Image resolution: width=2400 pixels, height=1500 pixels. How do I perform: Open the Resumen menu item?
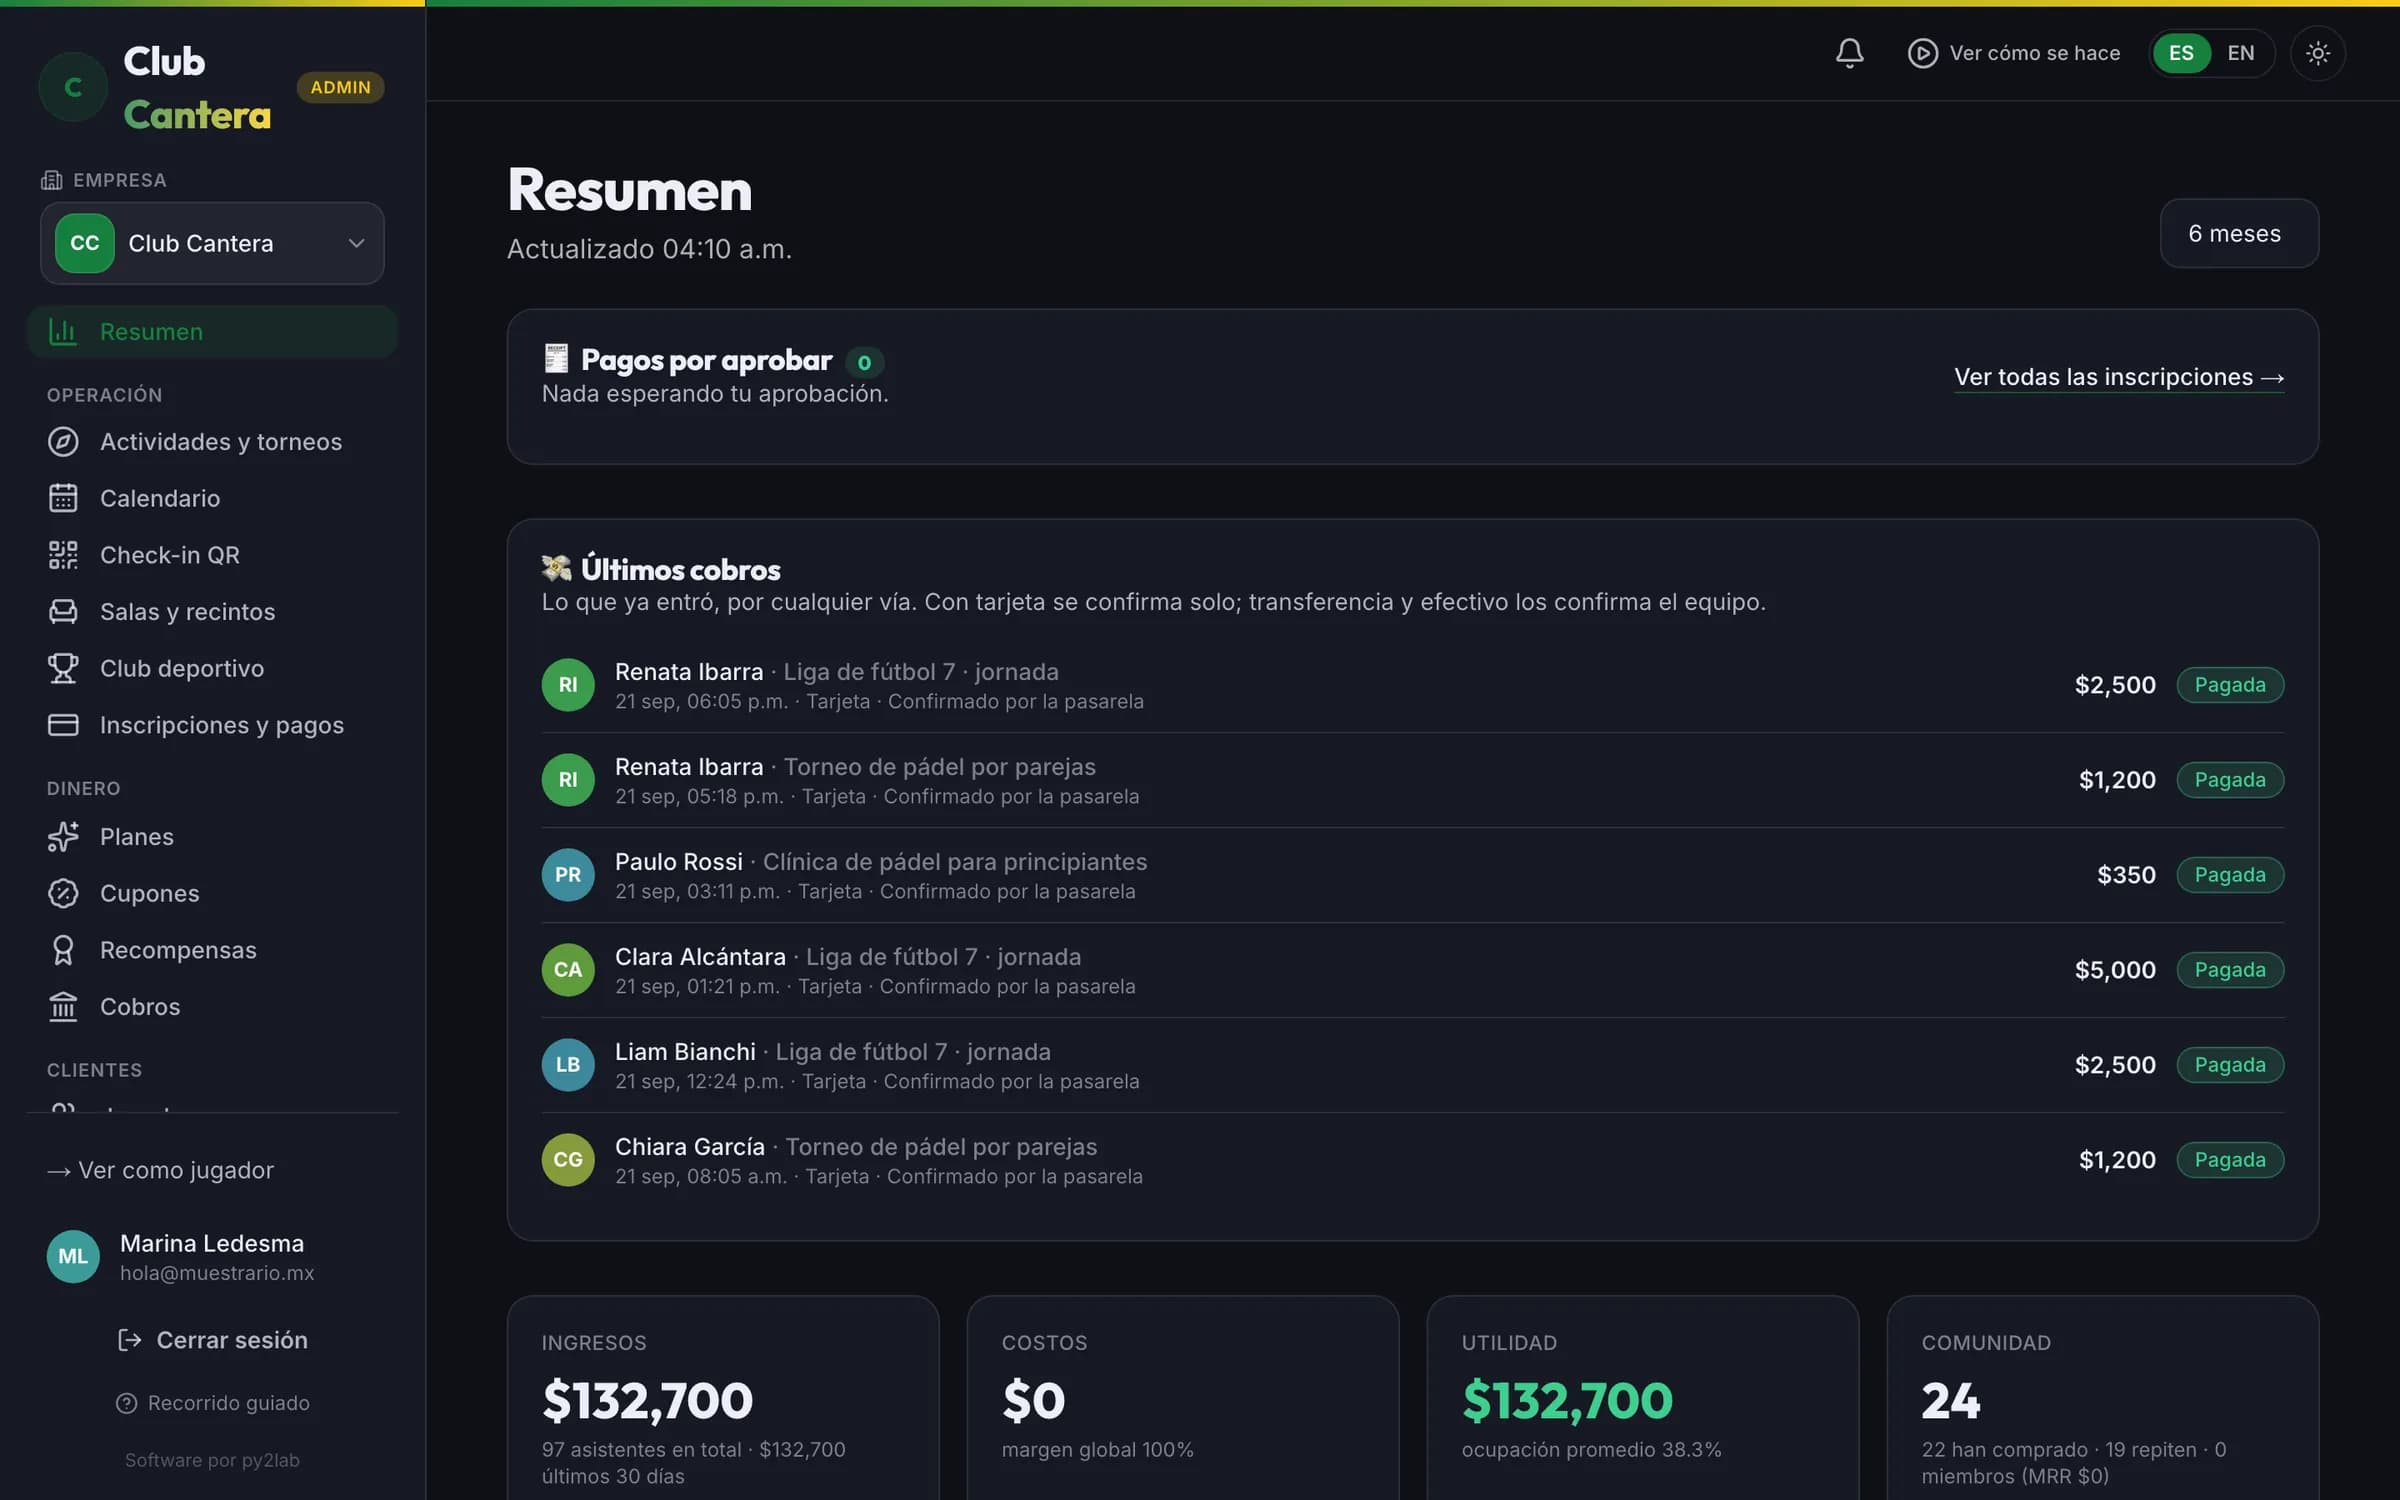pyautogui.click(x=212, y=331)
